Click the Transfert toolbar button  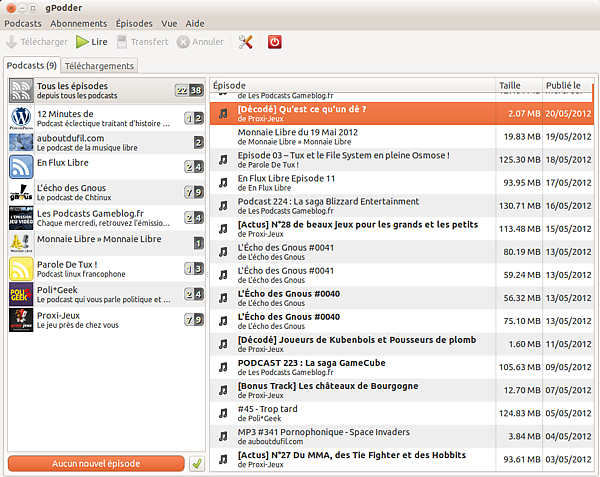click(x=143, y=42)
